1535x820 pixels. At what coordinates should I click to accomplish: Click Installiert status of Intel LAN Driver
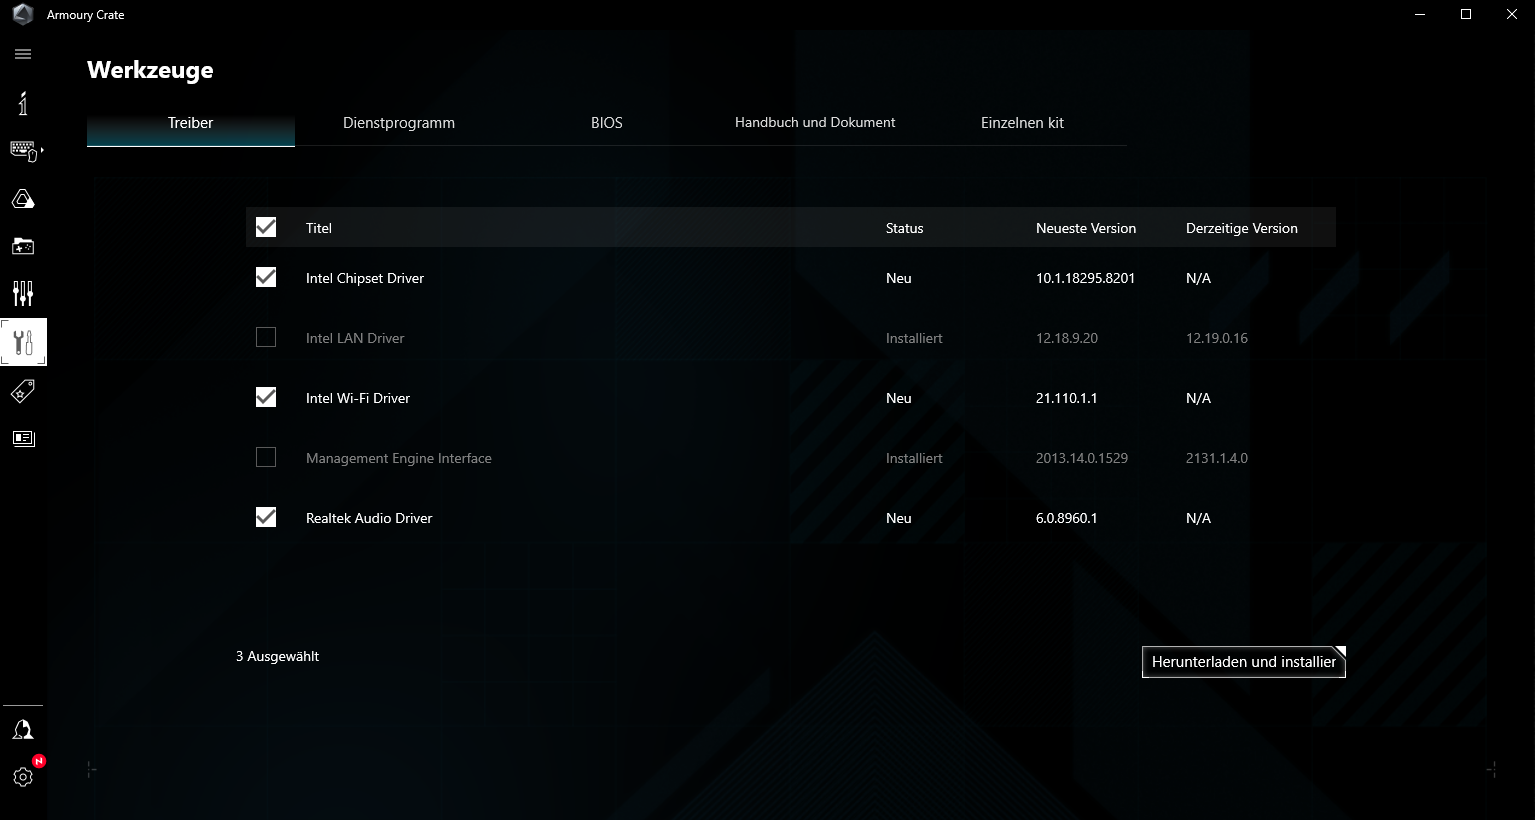914,338
